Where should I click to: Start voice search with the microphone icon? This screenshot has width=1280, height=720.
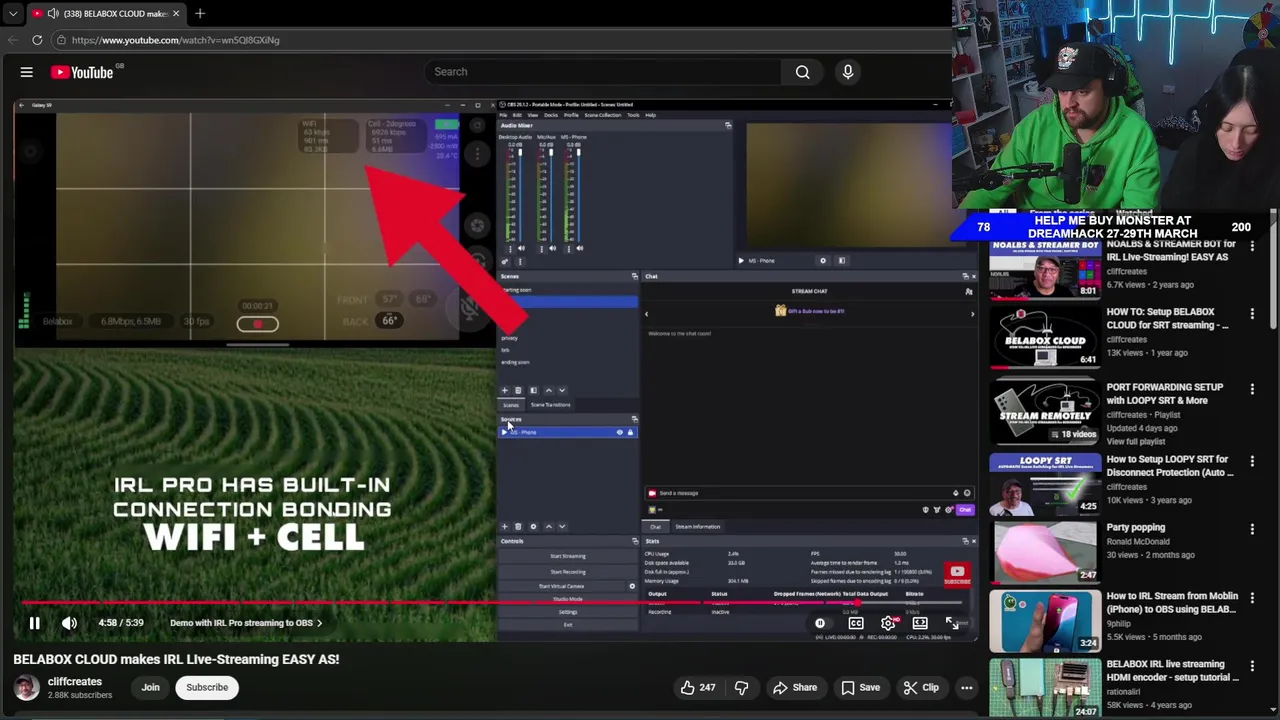click(848, 72)
